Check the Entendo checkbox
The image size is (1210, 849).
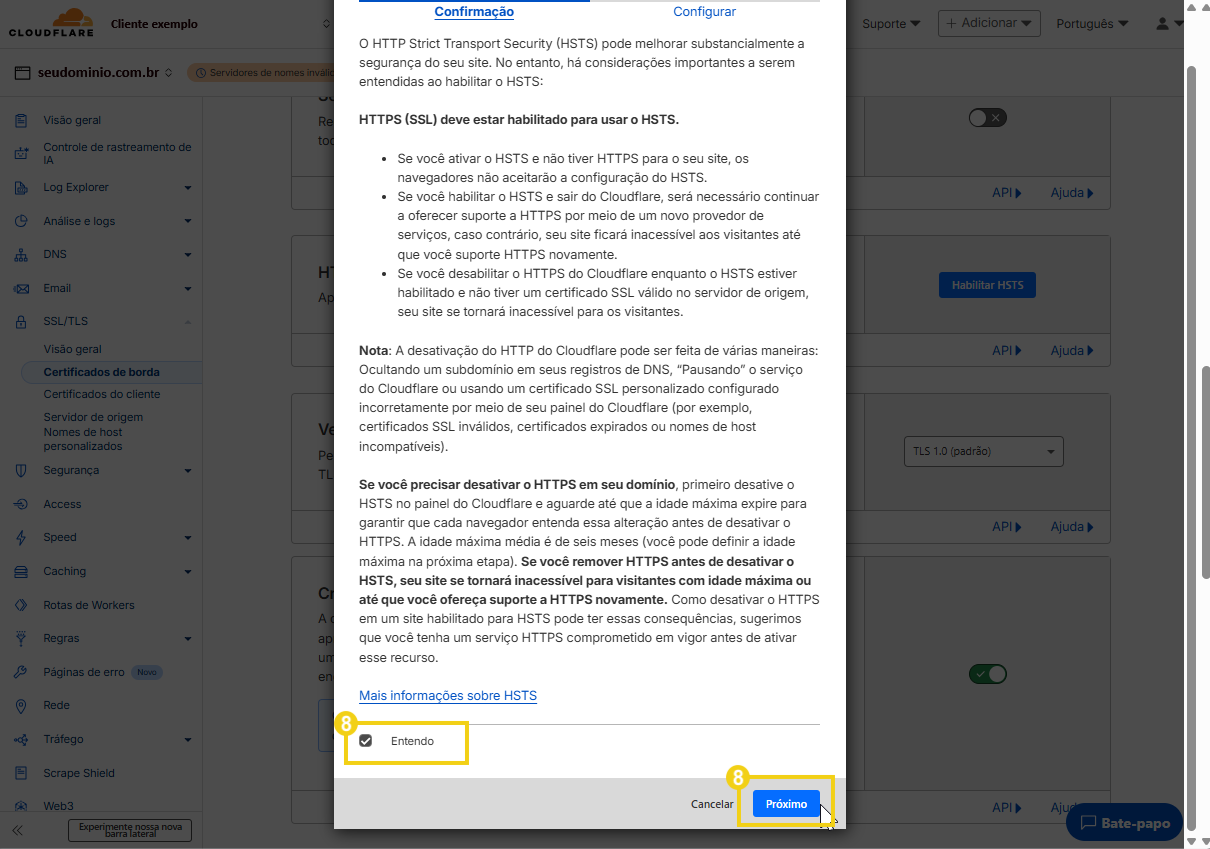pyautogui.click(x=367, y=740)
